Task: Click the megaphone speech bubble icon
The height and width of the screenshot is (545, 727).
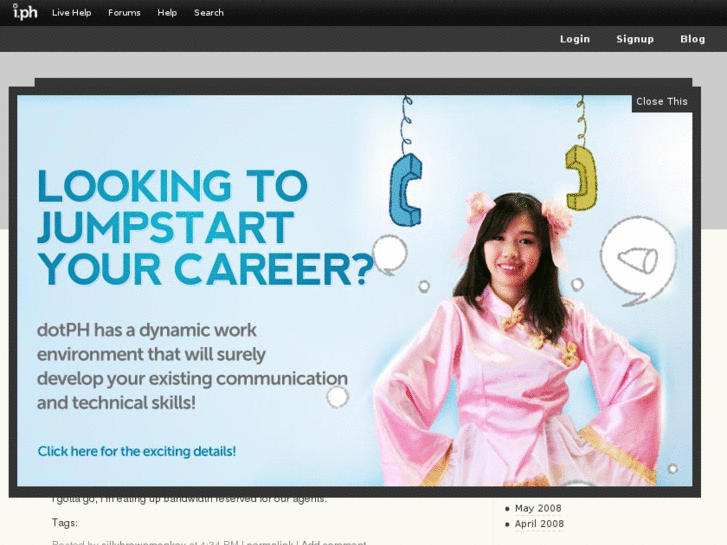Action: click(x=638, y=261)
